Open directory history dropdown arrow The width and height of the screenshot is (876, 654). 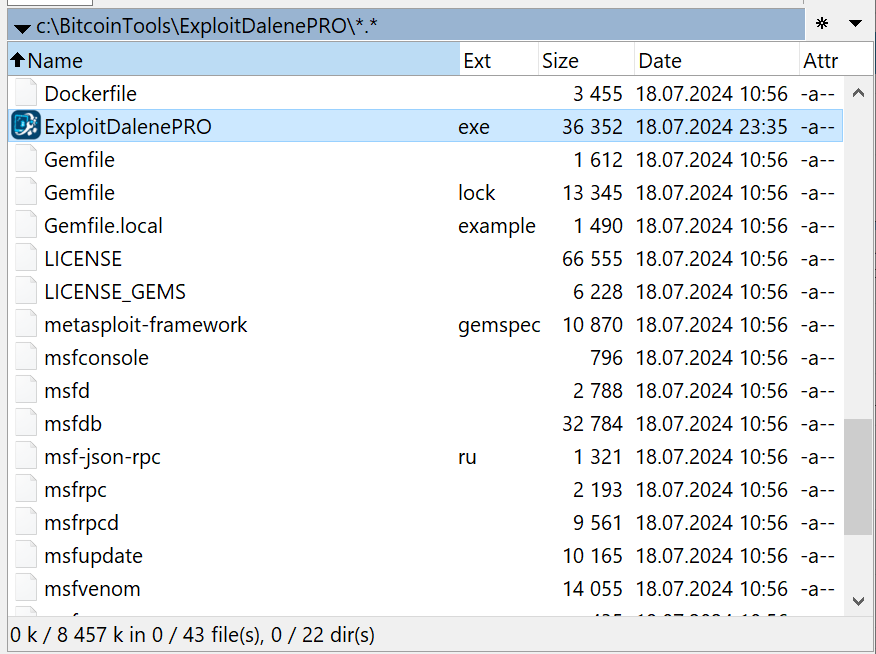(855, 23)
